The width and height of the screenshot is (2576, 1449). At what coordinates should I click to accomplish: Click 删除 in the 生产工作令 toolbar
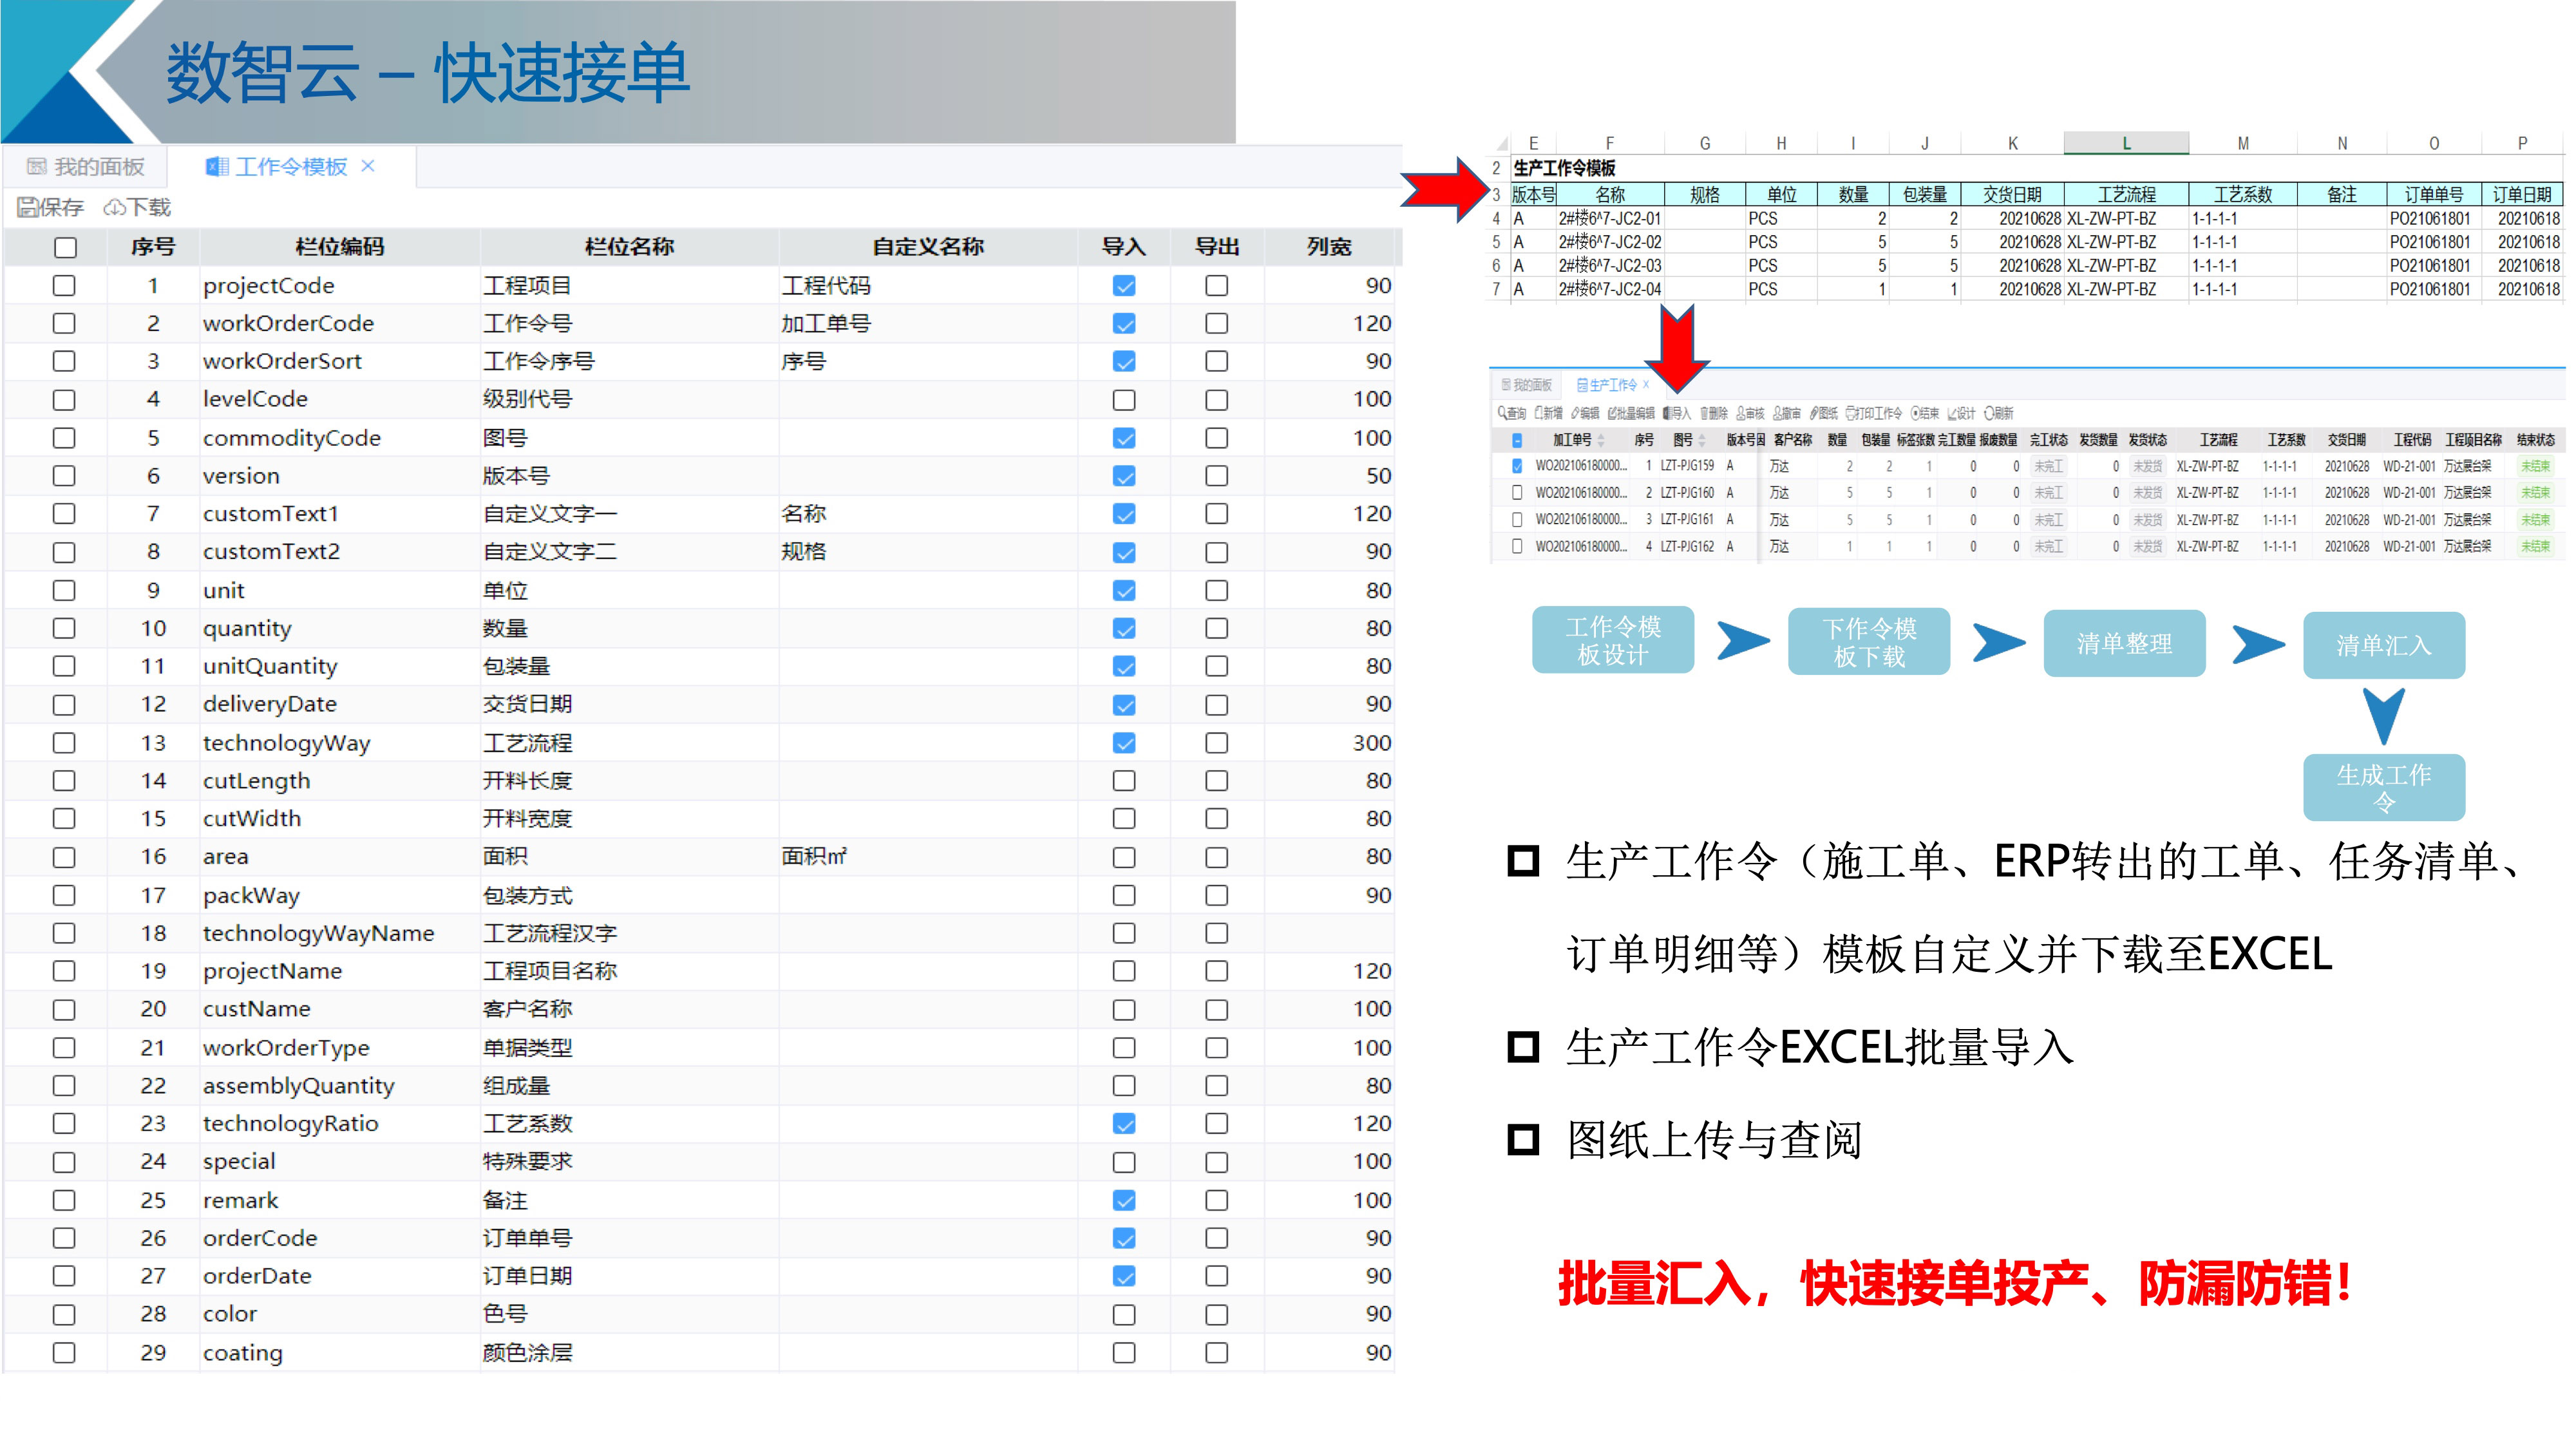tap(1714, 413)
